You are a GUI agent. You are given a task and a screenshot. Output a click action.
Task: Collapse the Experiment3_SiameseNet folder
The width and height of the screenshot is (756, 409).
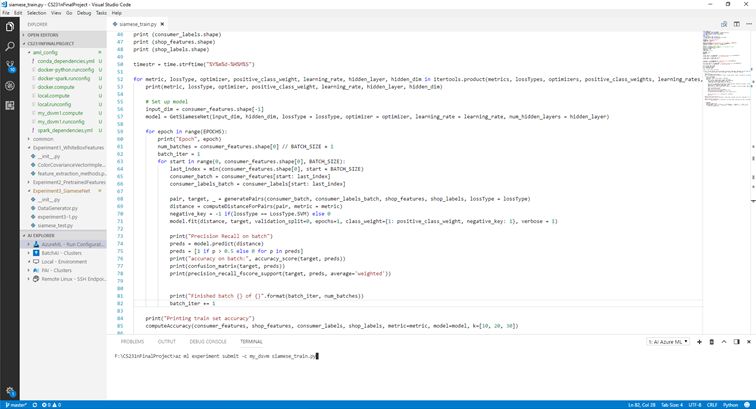[64, 191]
